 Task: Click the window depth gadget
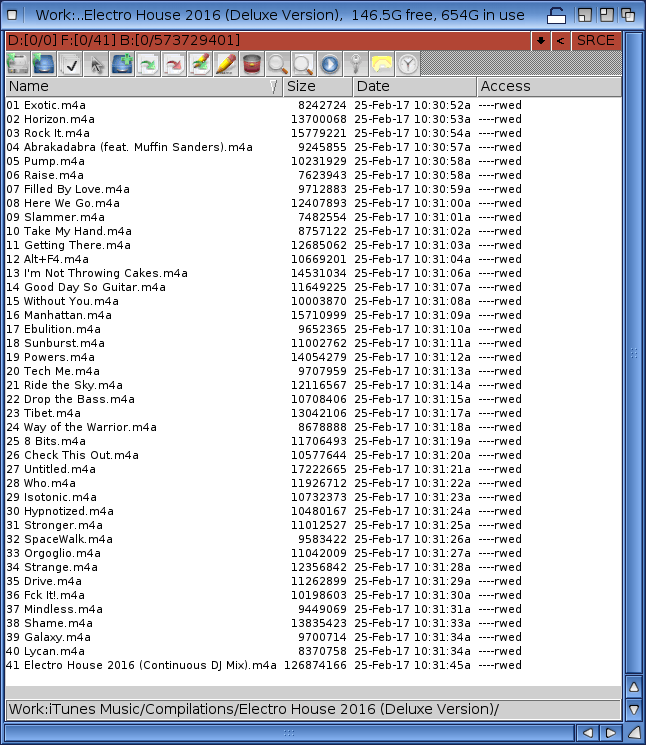pyautogui.click(x=628, y=15)
